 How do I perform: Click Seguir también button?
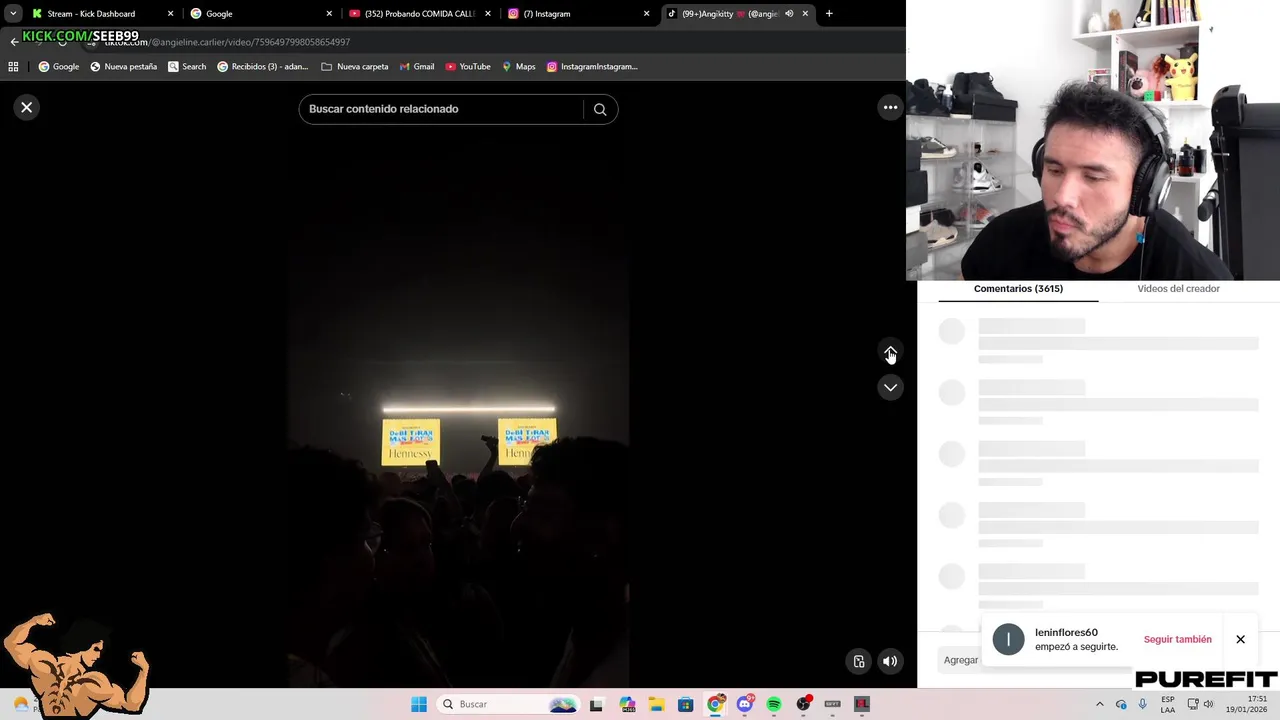coord(1177,639)
